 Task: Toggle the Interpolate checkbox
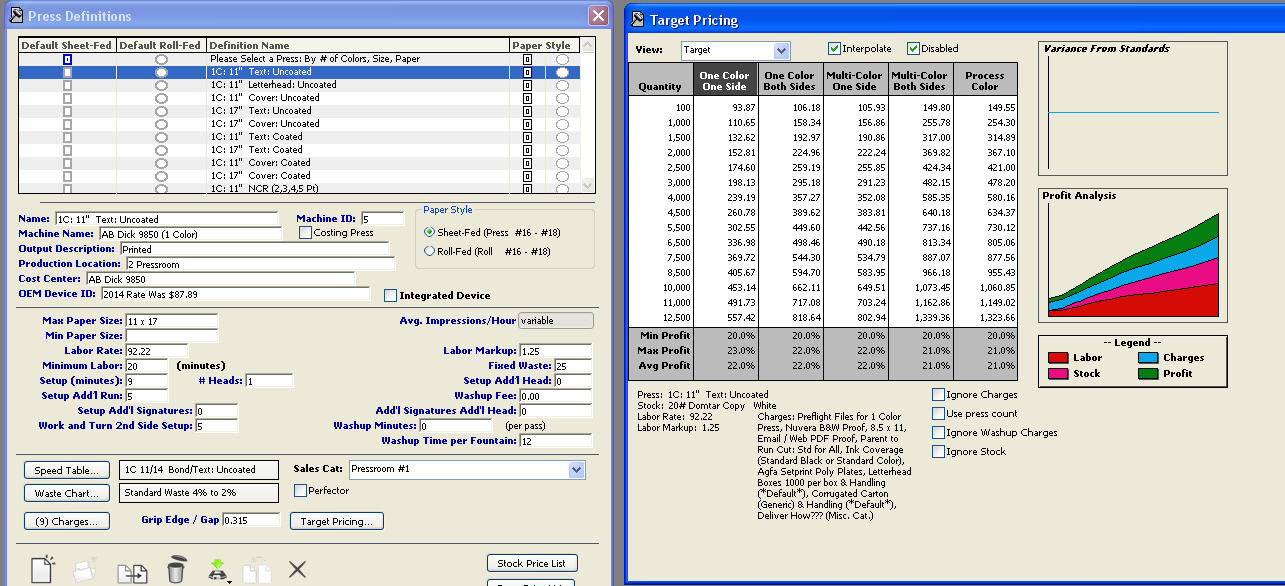pos(835,49)
